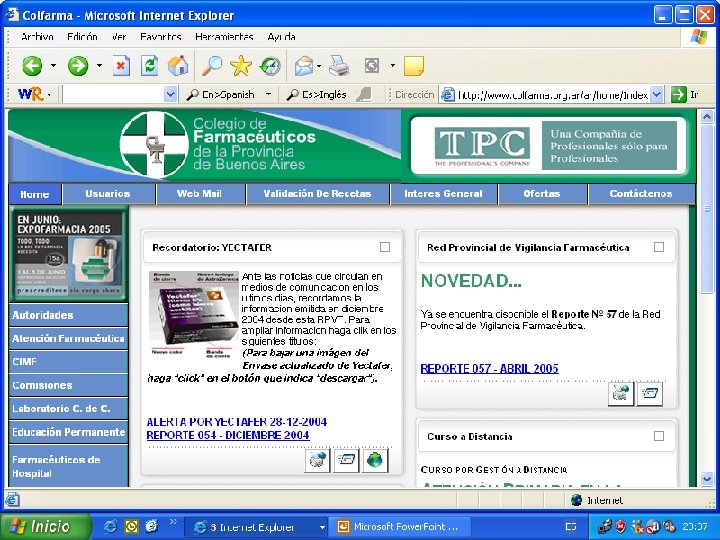Go forward with the green Forward arrow
This screenshot has width=720, height=540.
[78, 66]
